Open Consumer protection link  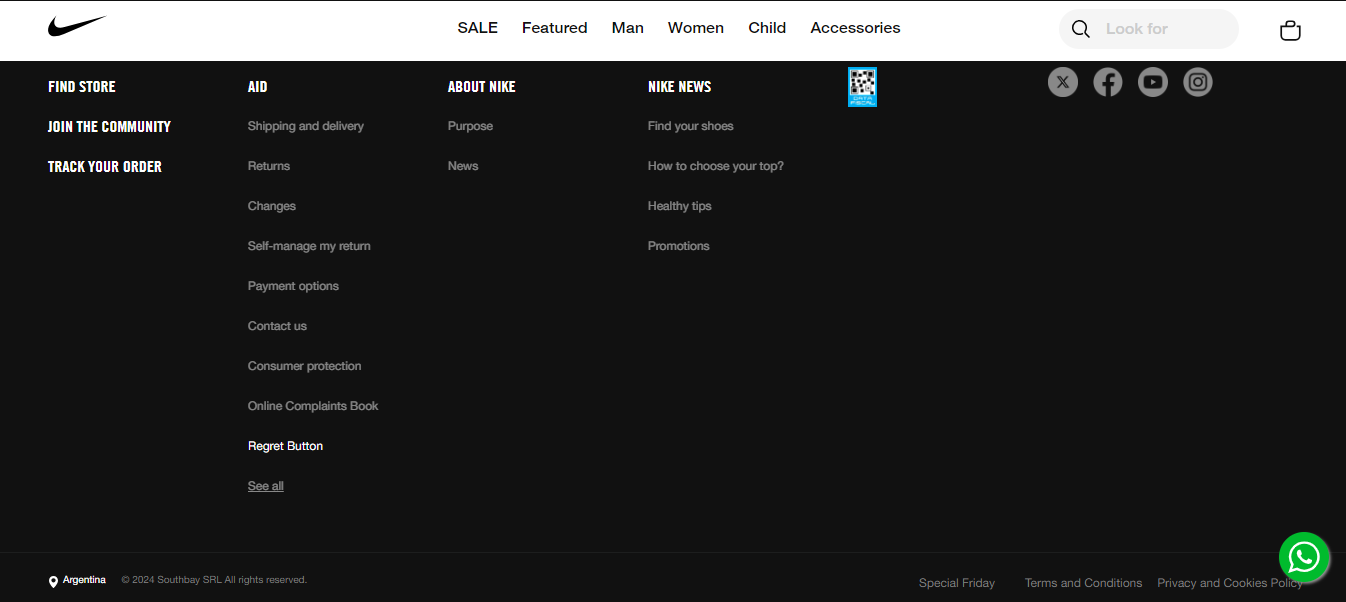pyautogui.click(x=305, y=366)
